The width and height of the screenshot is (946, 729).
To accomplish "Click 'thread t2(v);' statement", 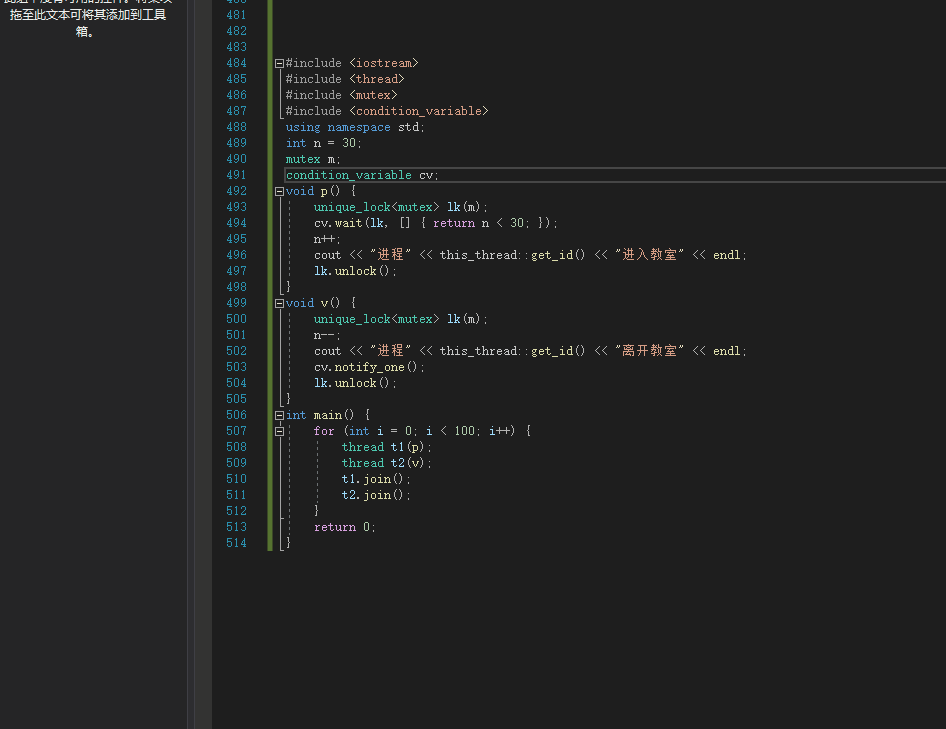I will [x=387, y=463].
